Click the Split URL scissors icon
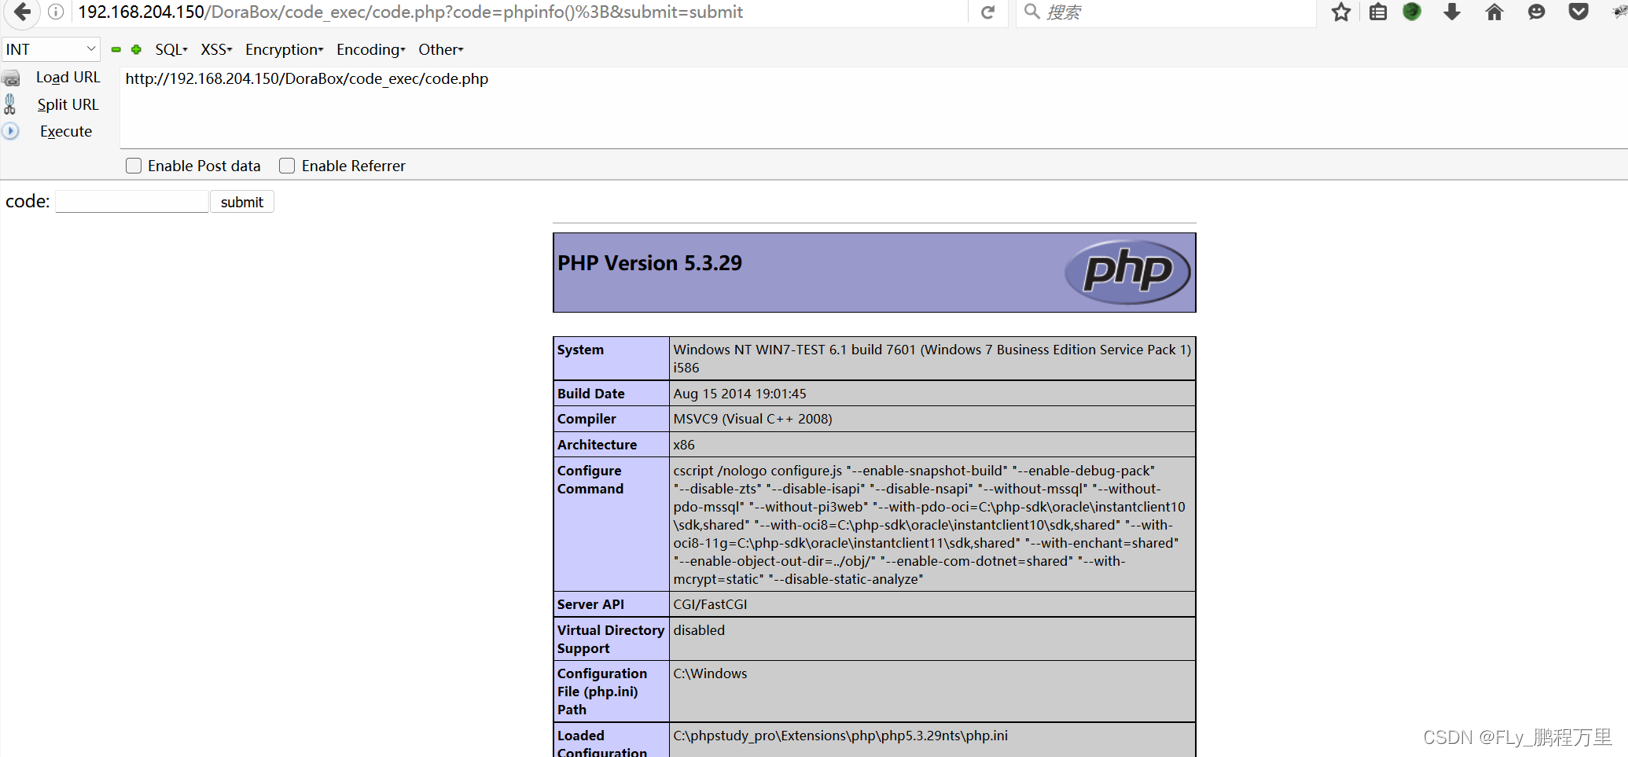The width and height of the screenshot is (1628, 757). (10, 104)
